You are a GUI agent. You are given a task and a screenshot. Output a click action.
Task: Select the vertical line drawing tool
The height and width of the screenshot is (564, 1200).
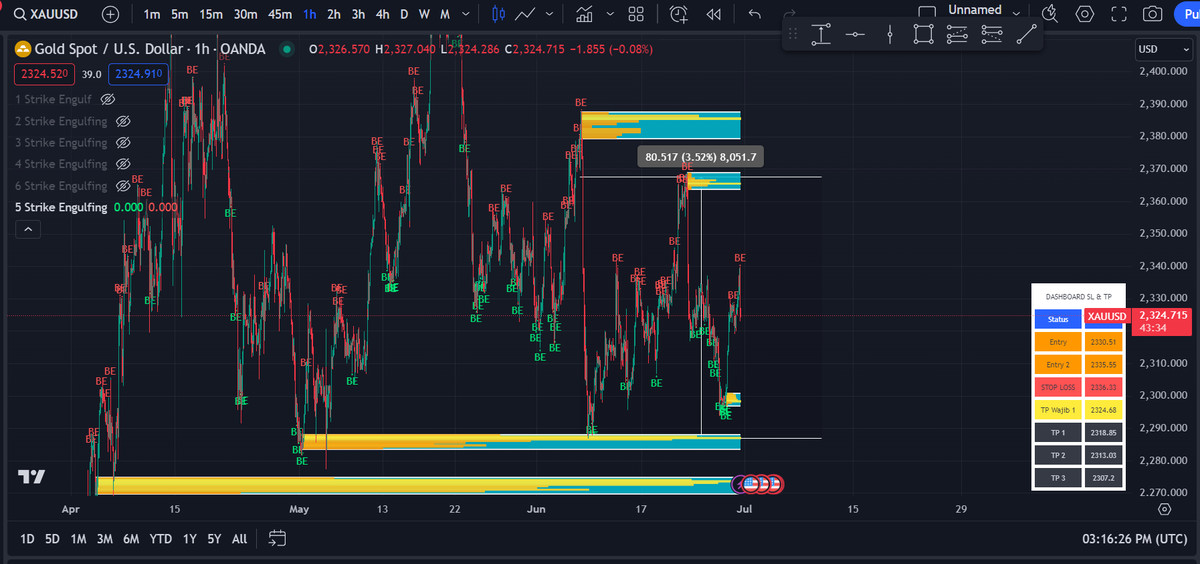(x=889, y=34)
